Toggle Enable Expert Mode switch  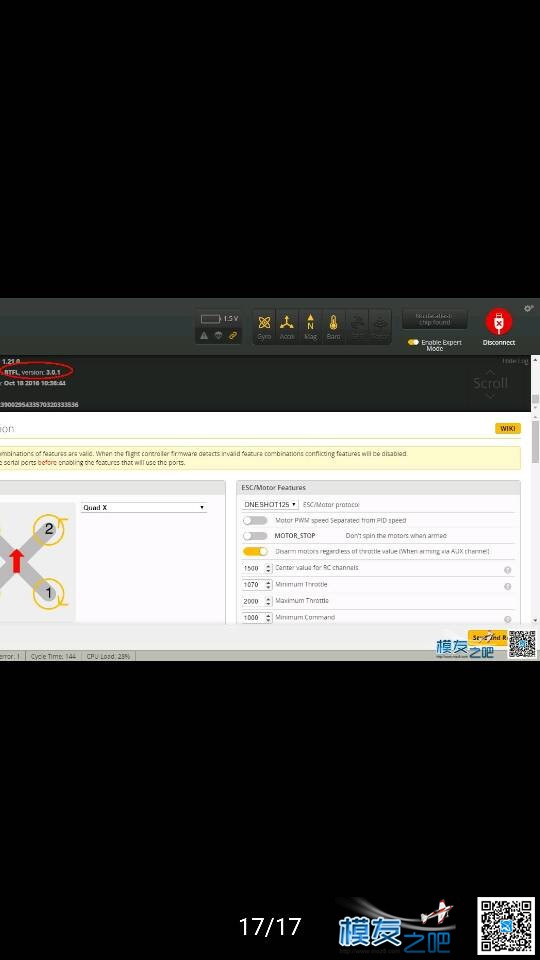tap(413, 342)
